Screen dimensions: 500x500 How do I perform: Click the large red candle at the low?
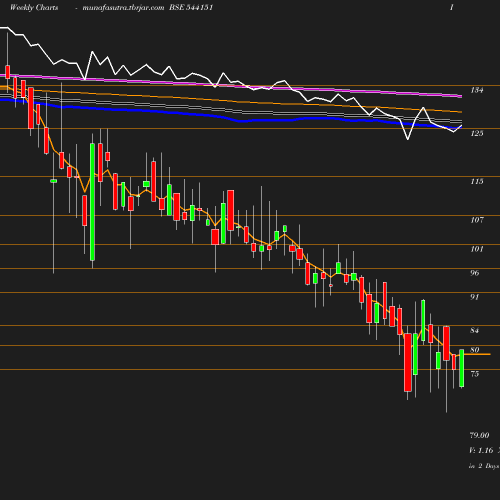408,362
